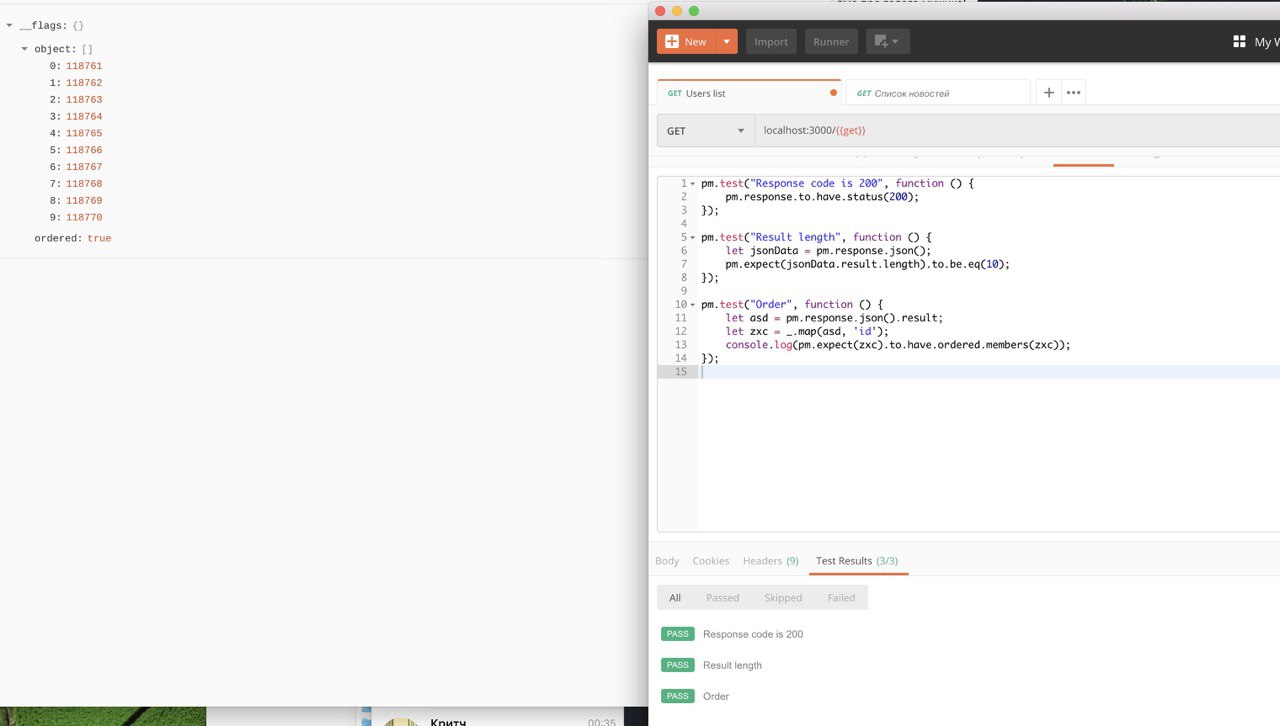This screenshot has height=726, width=1280.
Task: Select array entry 7: 118768
Action: point(76,184)
